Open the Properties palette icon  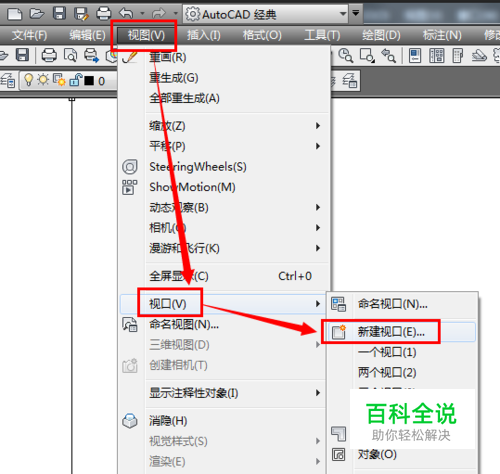(x=415, y=55)
